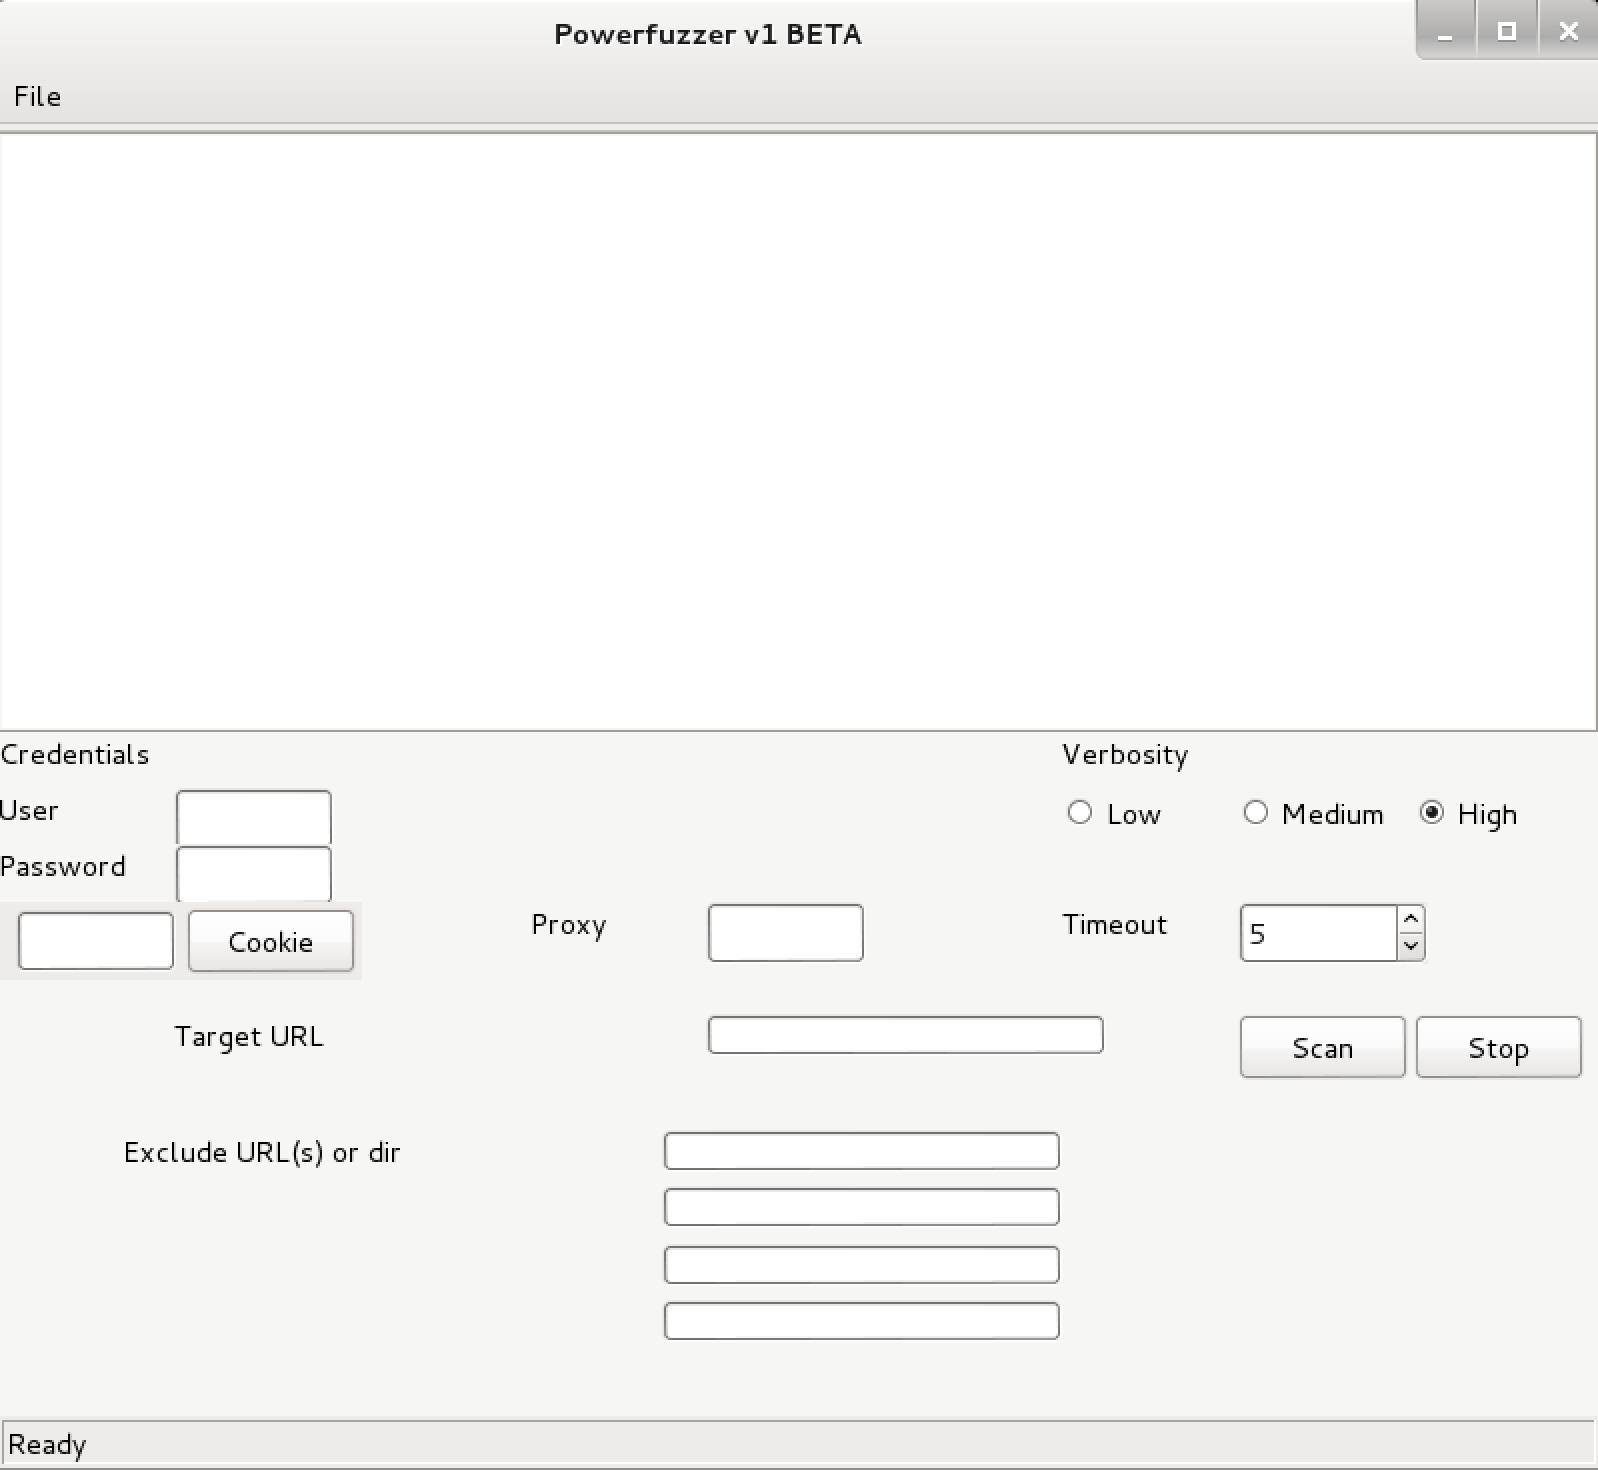This screenshot has height=1470, width=1598.
Task: Focus the Password input field
Action: (254, 874)
